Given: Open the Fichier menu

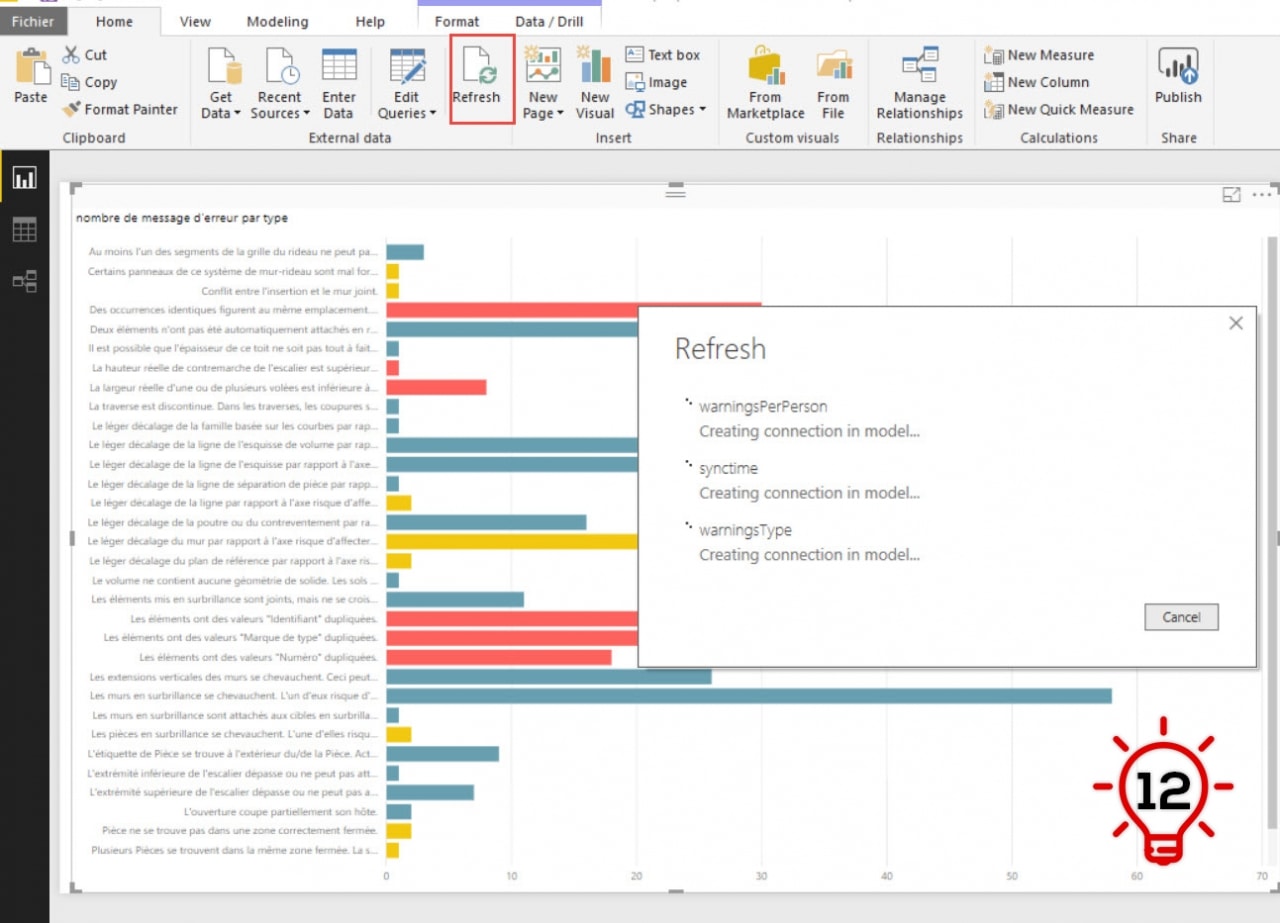Looking at the screenshot, I should [x=33, y=21].
